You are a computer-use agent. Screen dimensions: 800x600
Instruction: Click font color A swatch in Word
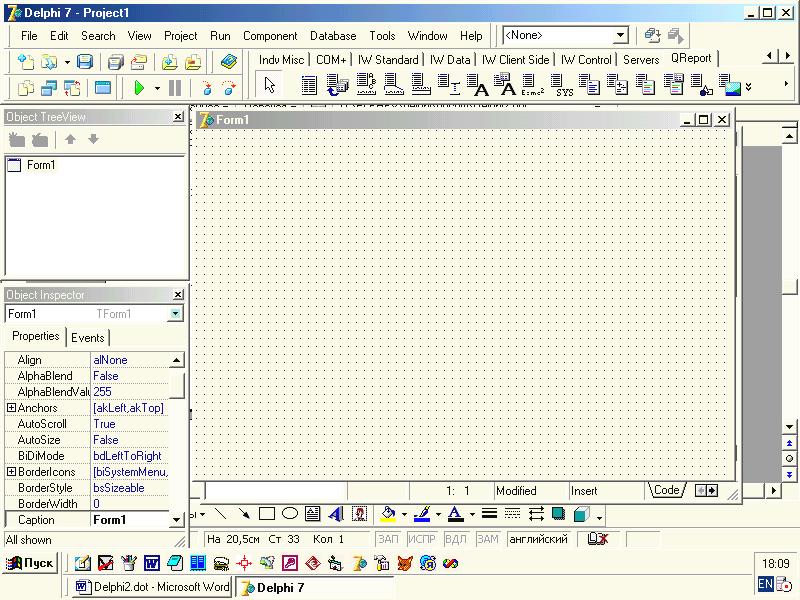point(455,513)
